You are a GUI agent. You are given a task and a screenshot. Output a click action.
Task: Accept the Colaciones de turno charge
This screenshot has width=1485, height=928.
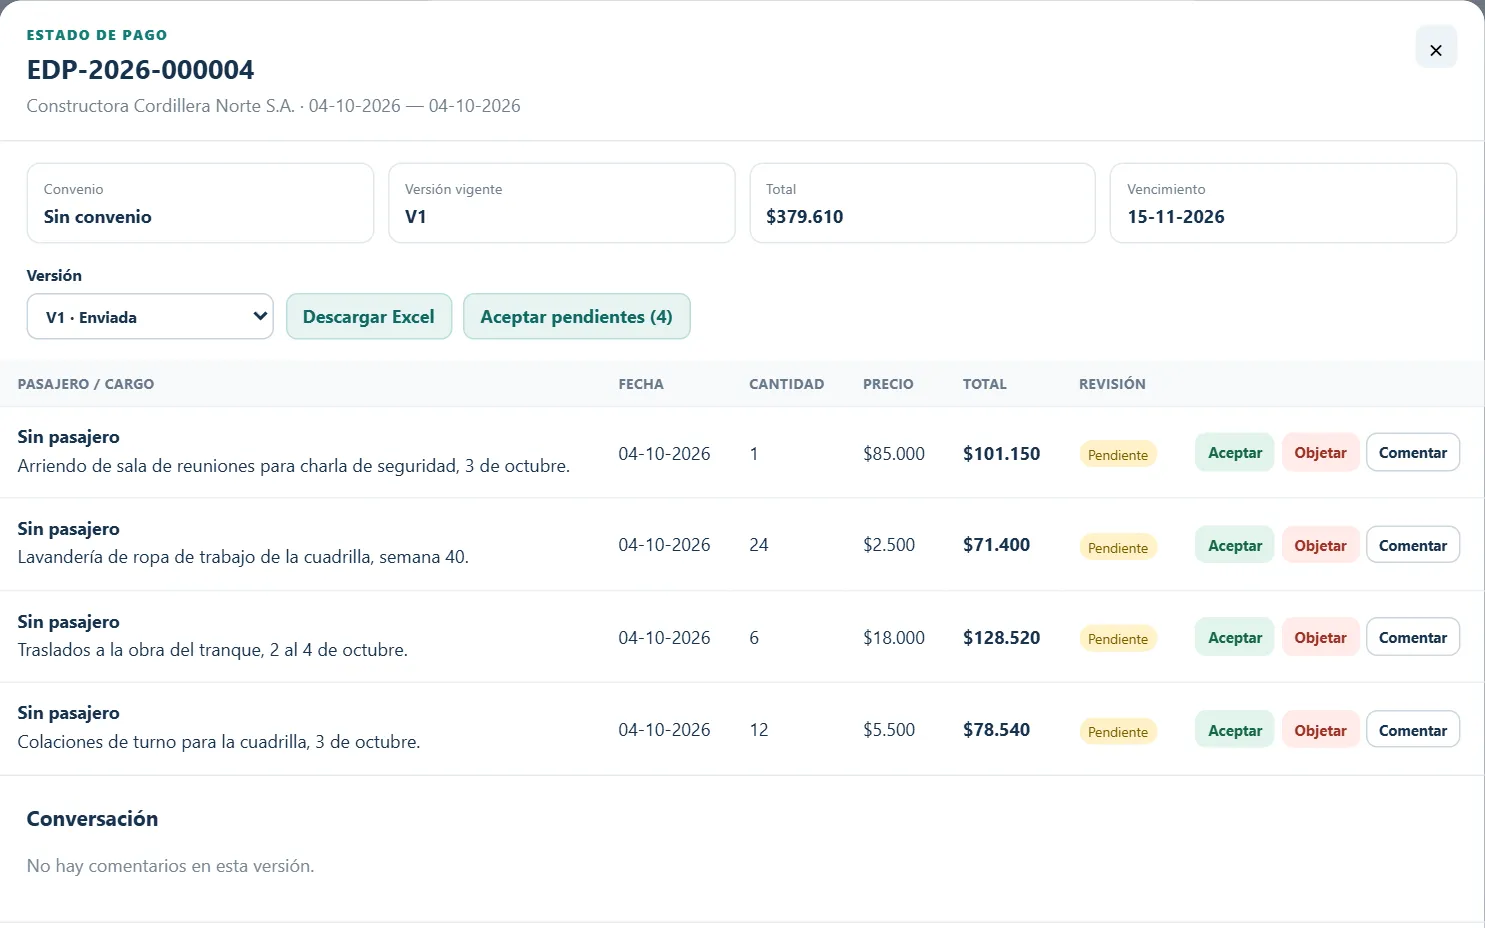[1235, 730]
